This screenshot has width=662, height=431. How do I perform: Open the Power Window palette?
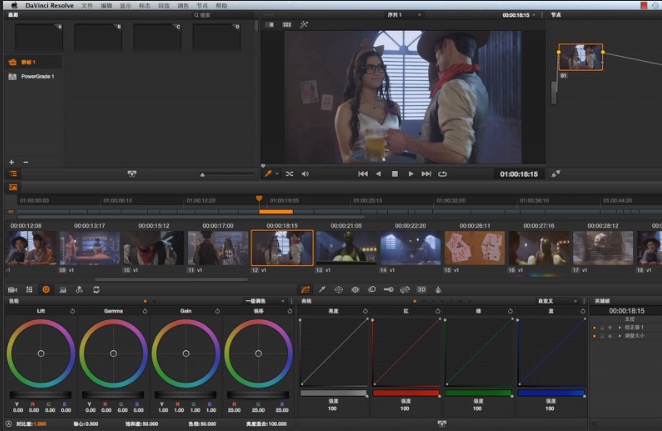(x=339, y=290)
